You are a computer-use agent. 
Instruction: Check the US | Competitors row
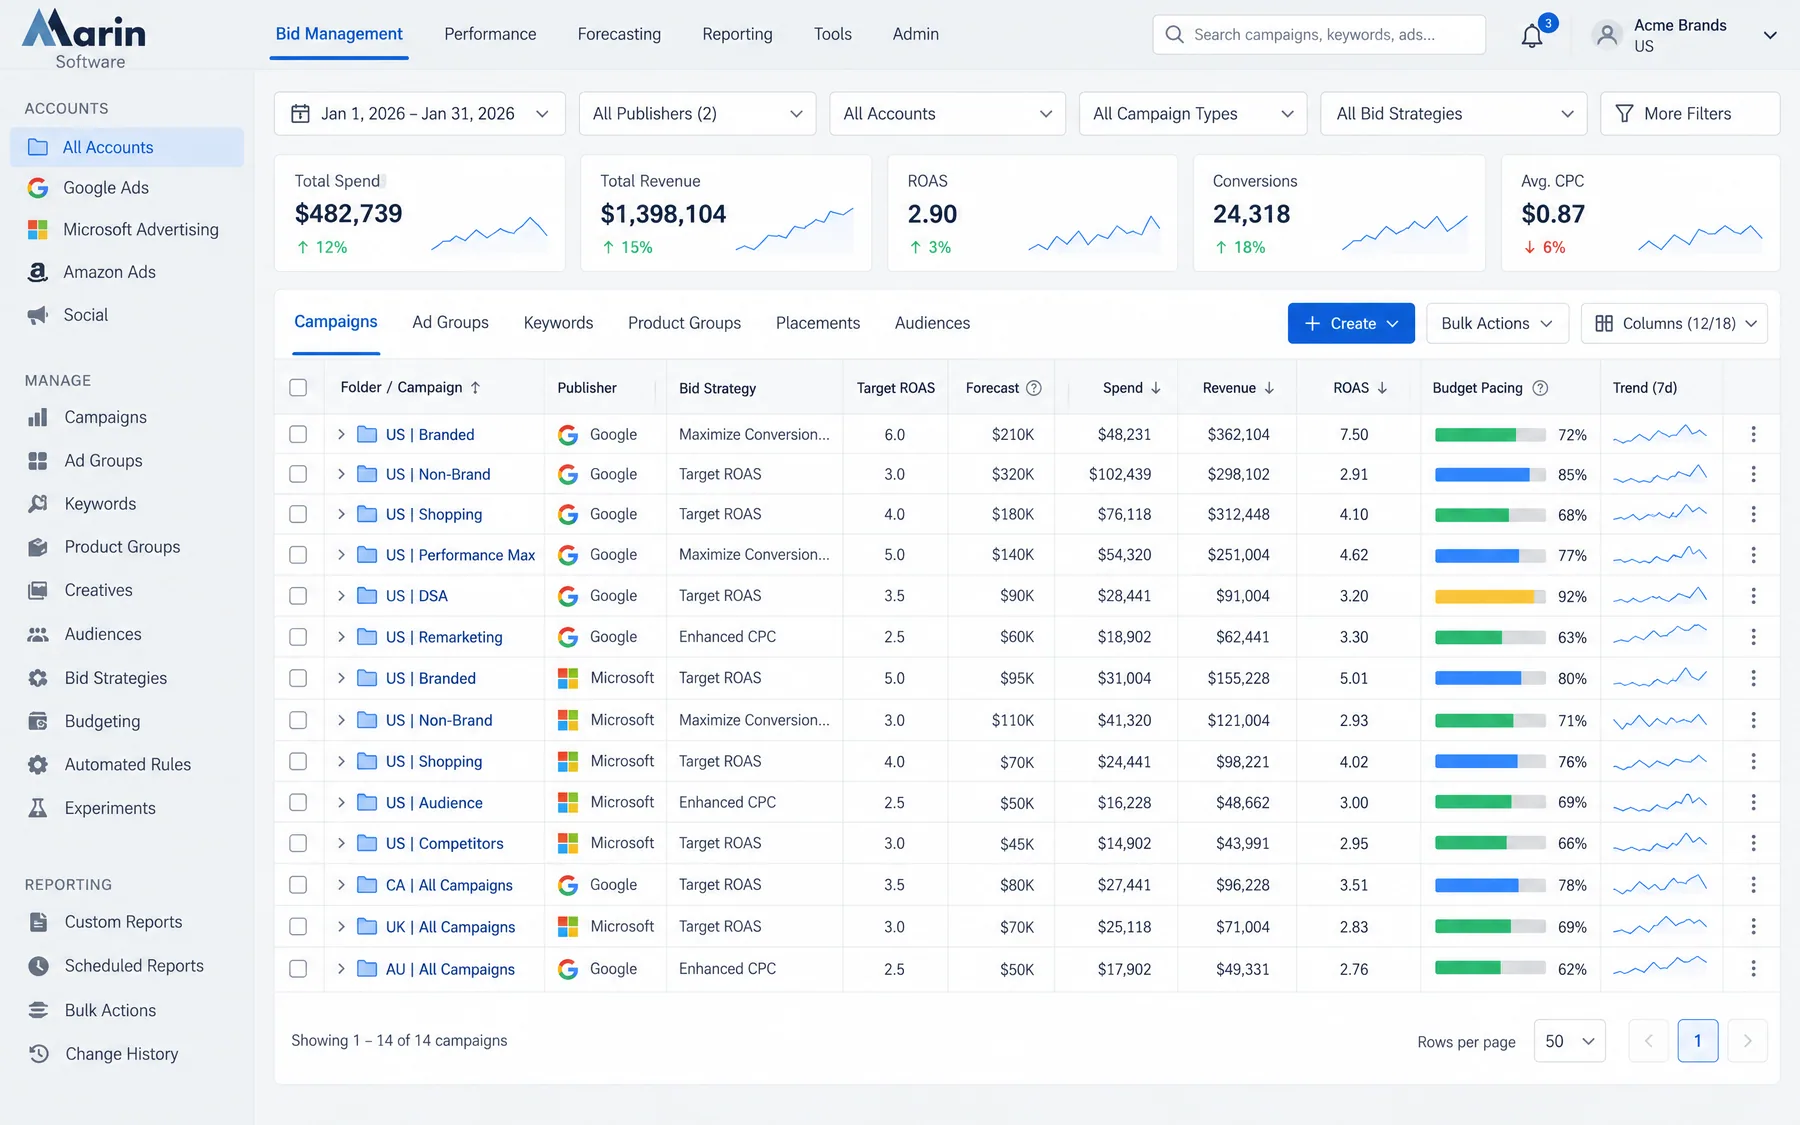[298, 844]
